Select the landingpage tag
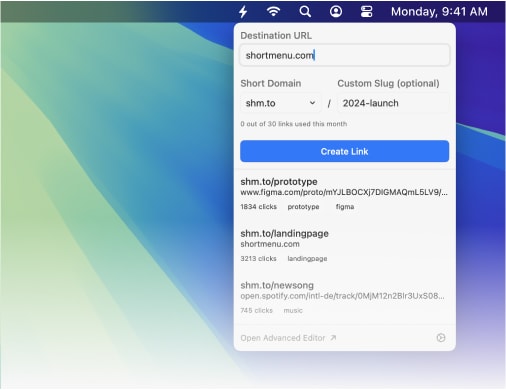Viewport: 506px width, 390px height. click(x=307, y=259)
